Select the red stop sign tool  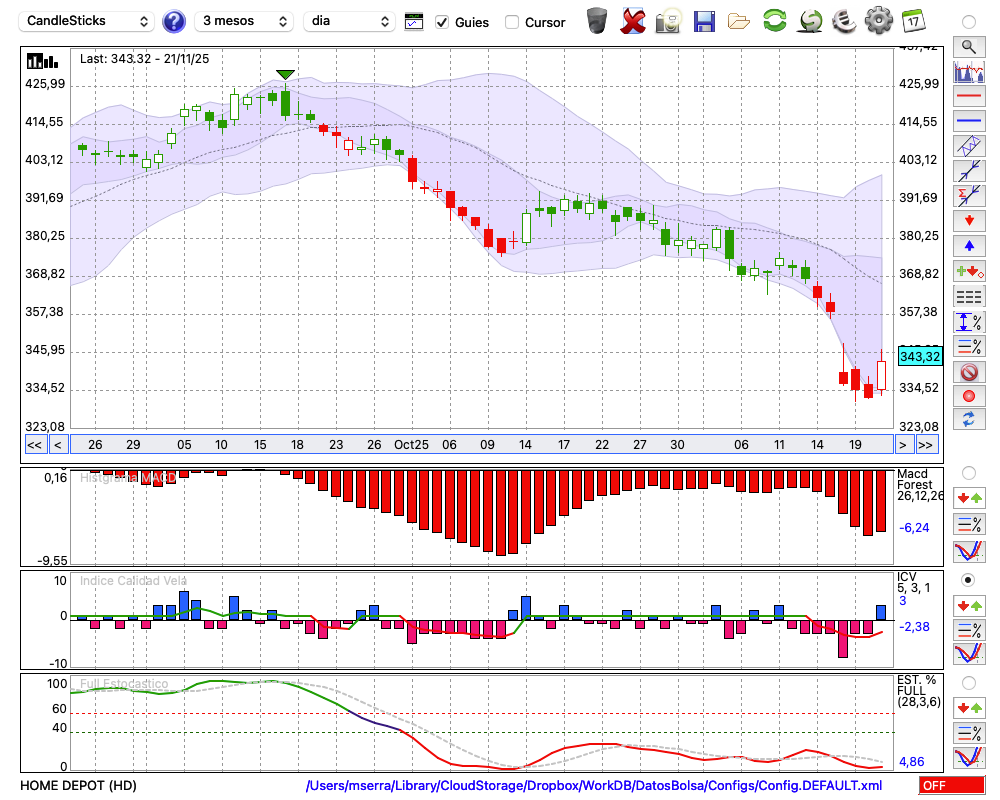tap(968, 372)
